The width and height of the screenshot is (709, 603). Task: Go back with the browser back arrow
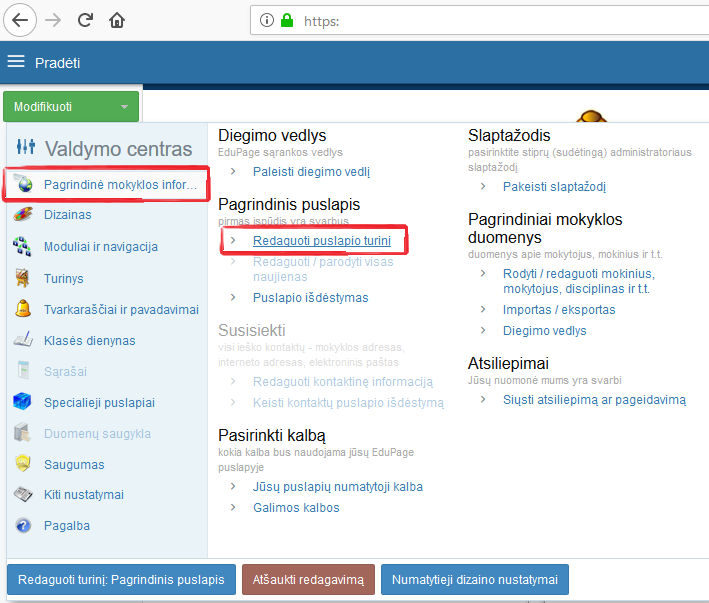click(20, 20)
